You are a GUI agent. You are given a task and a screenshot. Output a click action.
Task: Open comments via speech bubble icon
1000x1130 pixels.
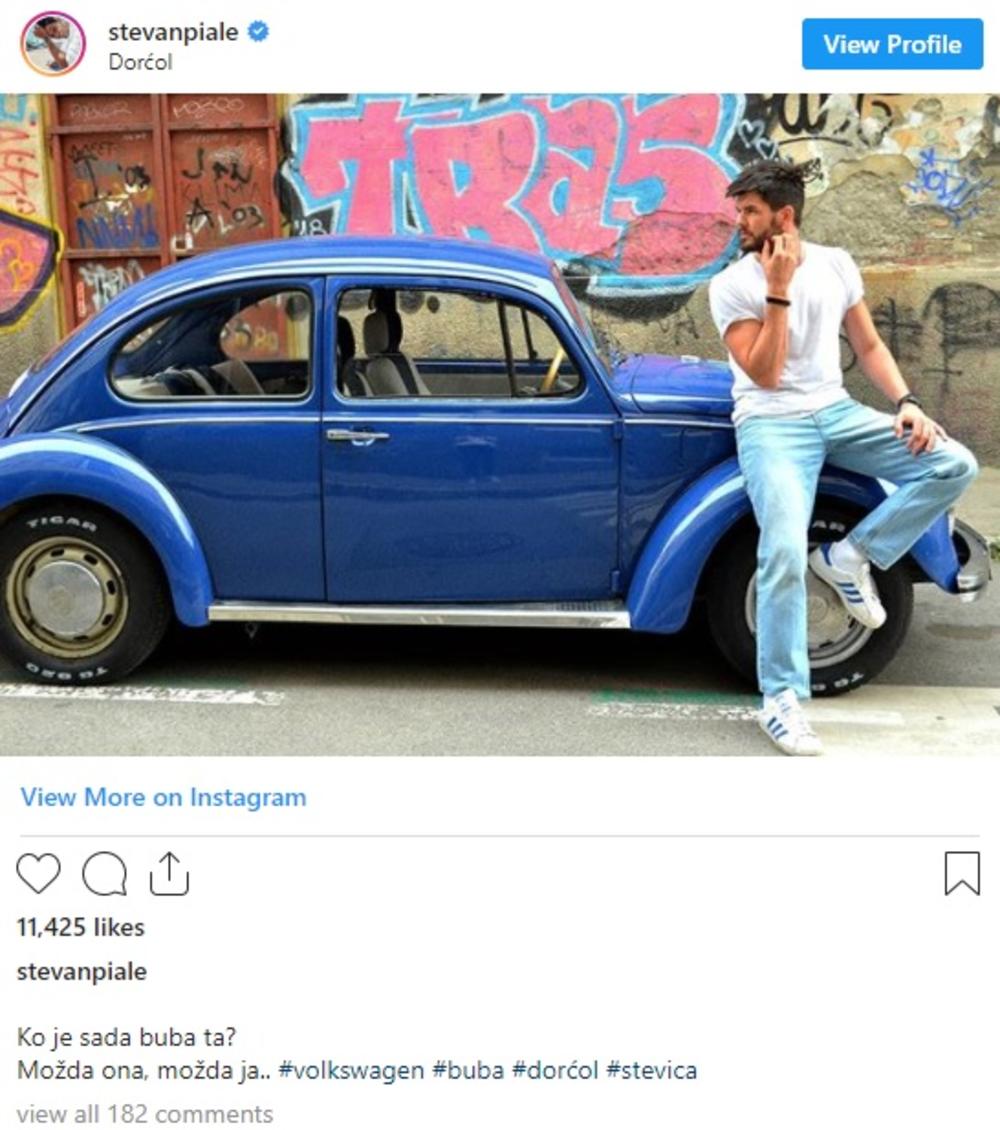coord(104,873)
